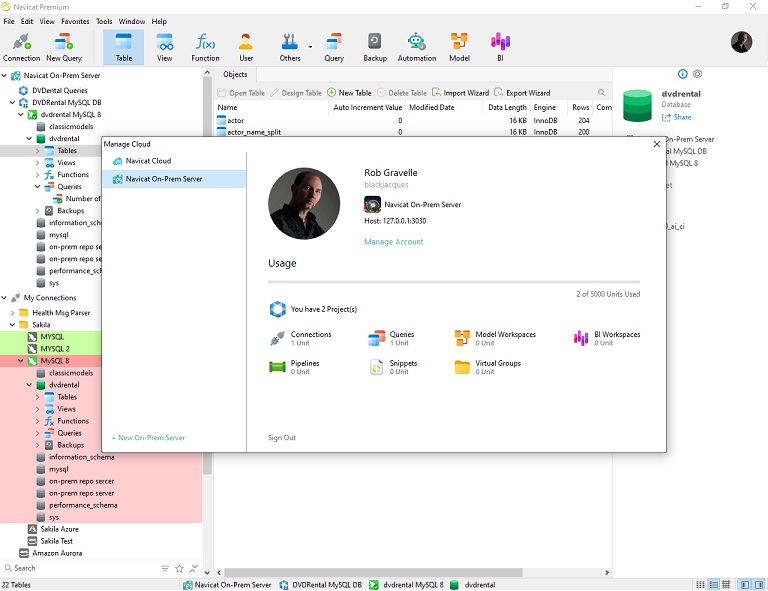Expand the Tables node under dvdrental
Viewport: 768px width, 591px height.
(x=38, y=151)
